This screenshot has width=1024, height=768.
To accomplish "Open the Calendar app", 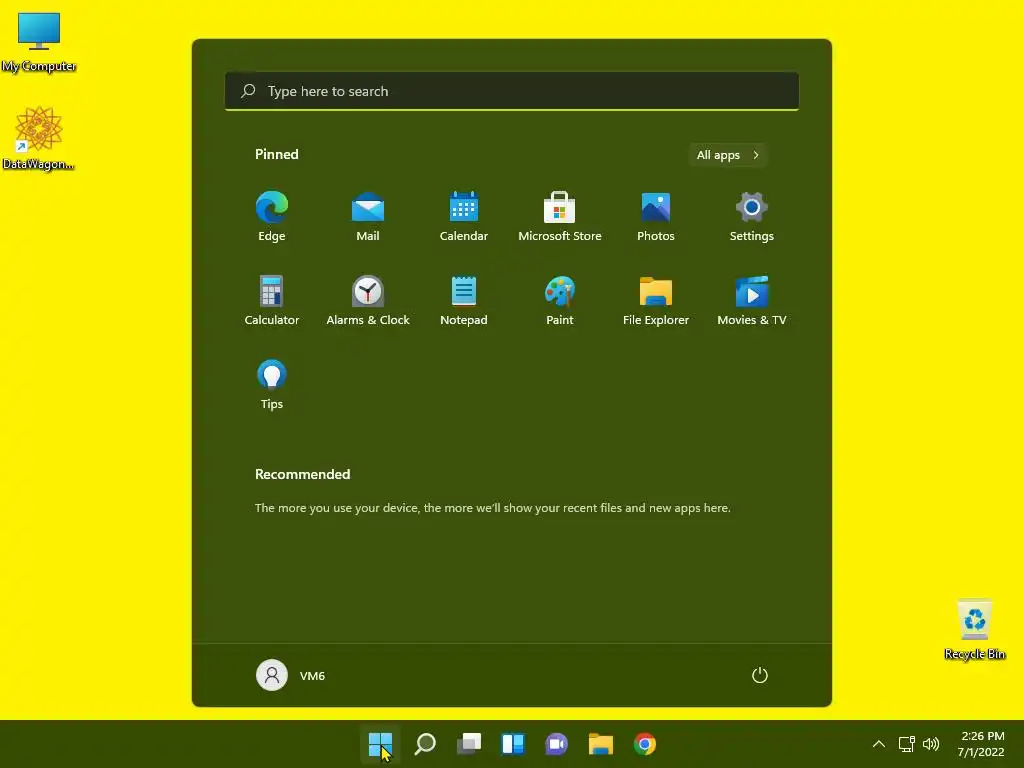I will point(464,217).
